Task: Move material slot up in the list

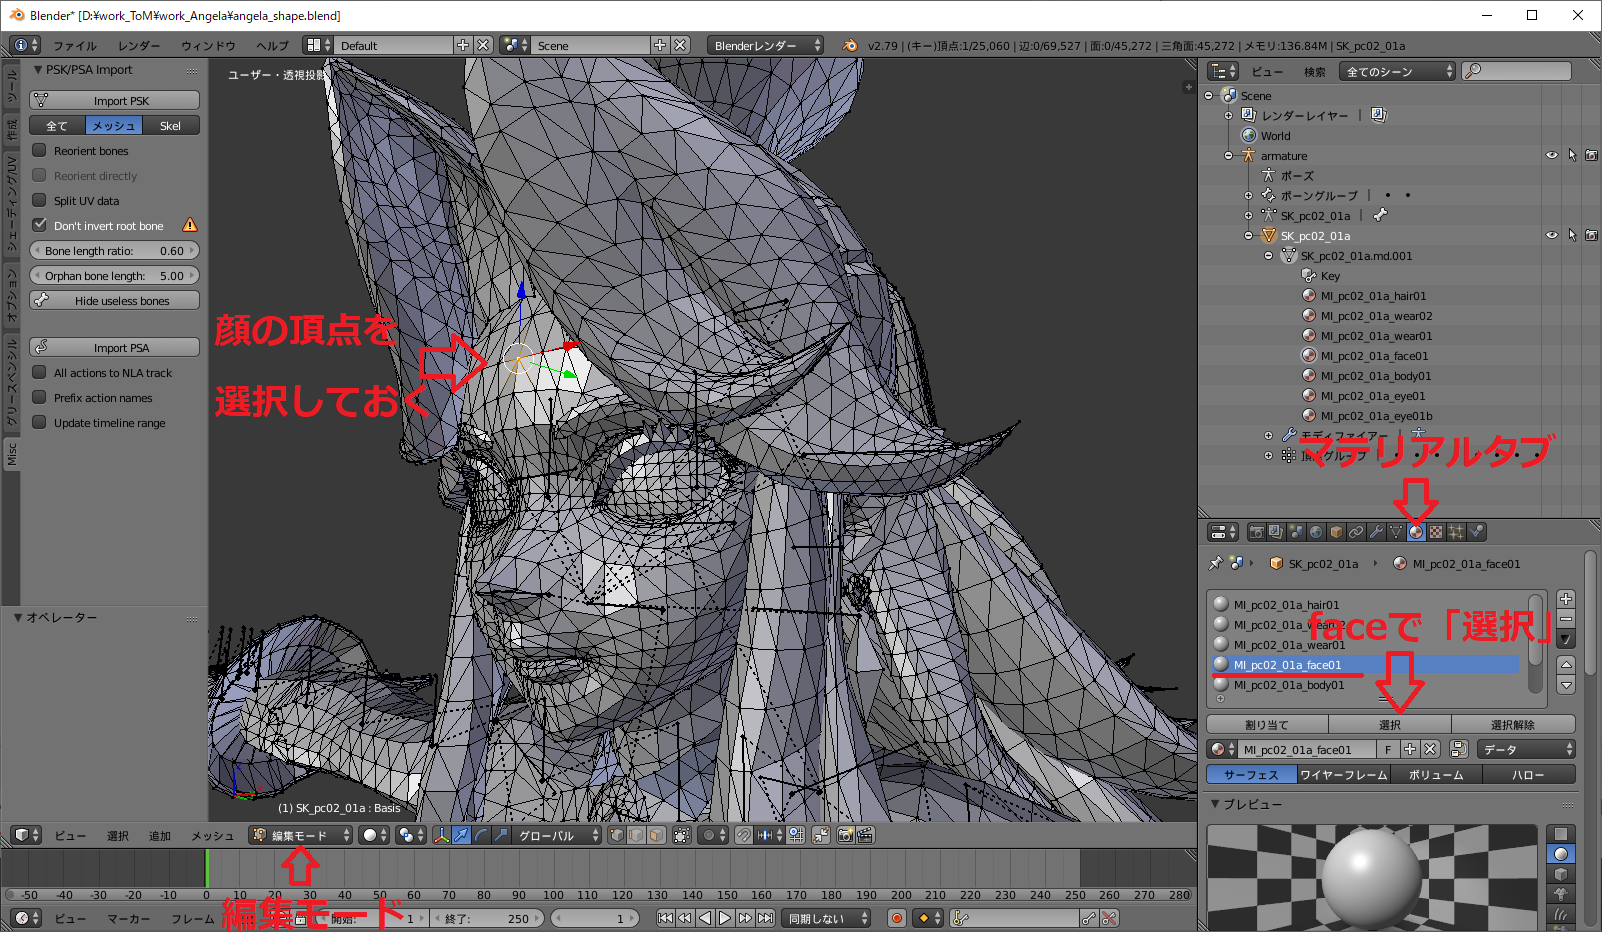Action: [x=1566, y=664]
